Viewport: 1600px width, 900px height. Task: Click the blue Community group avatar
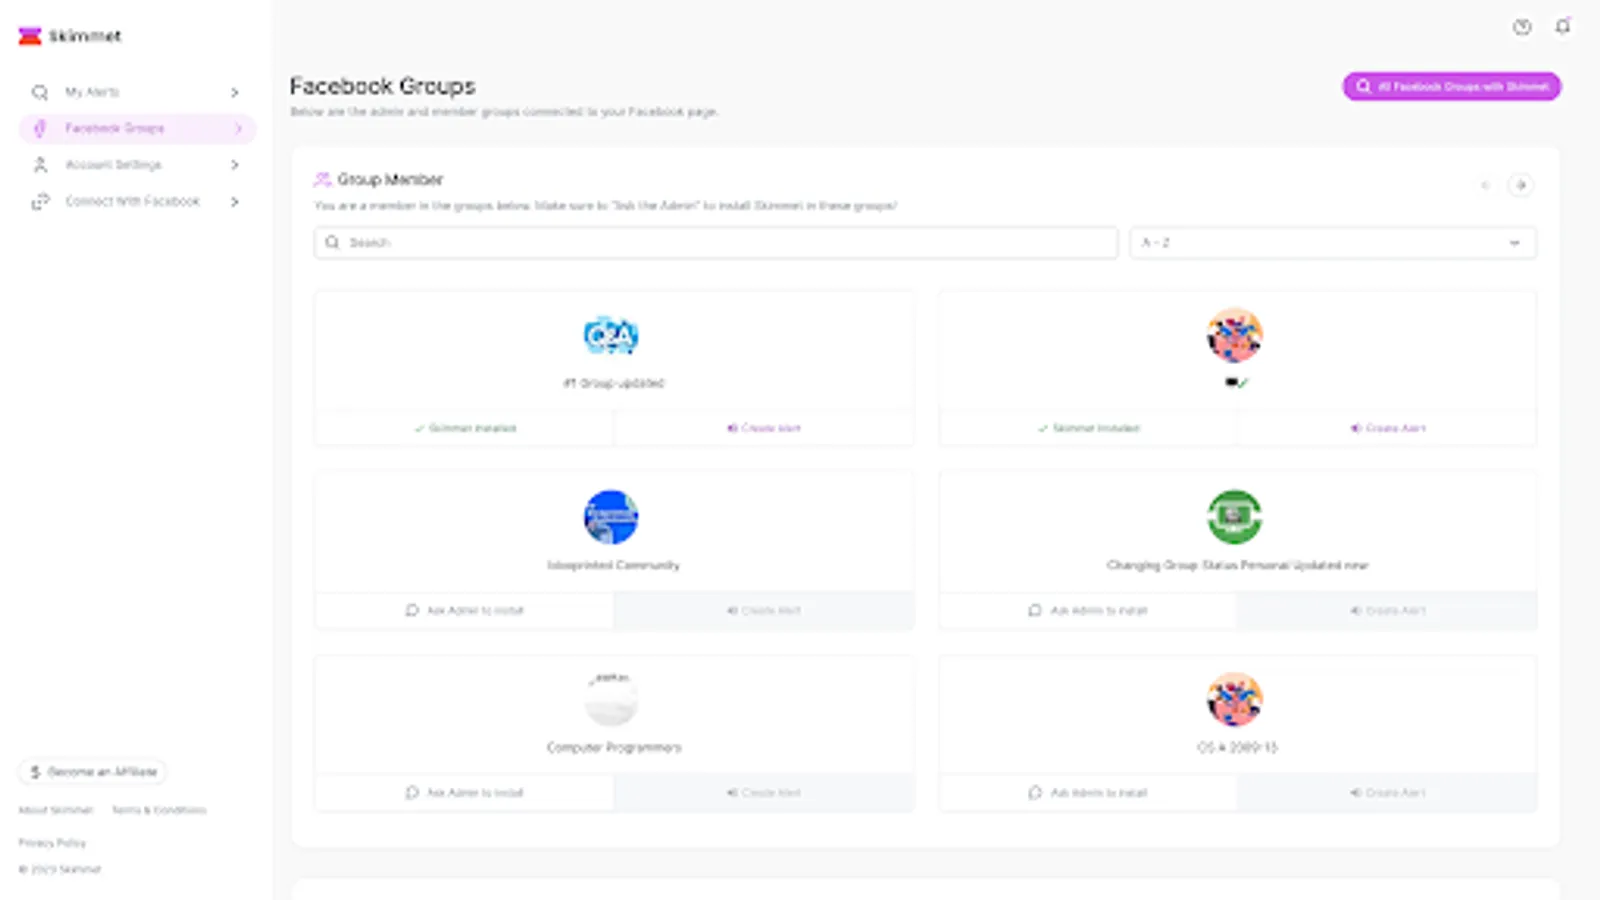[611, 517]
